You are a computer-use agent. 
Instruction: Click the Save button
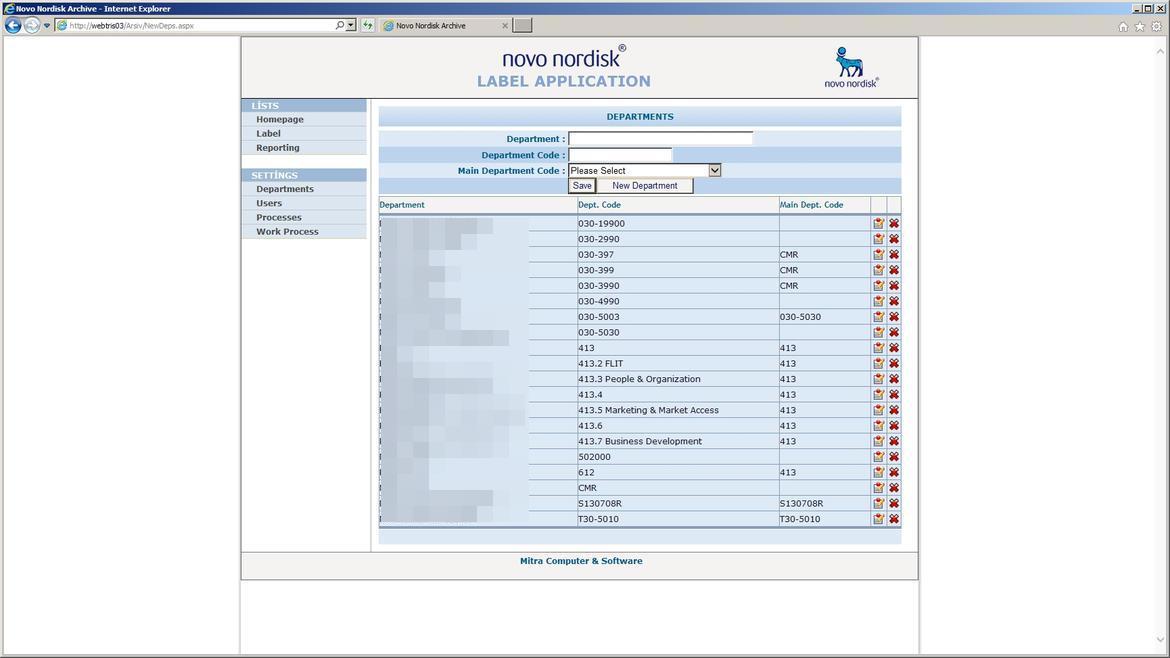[582, 186]
